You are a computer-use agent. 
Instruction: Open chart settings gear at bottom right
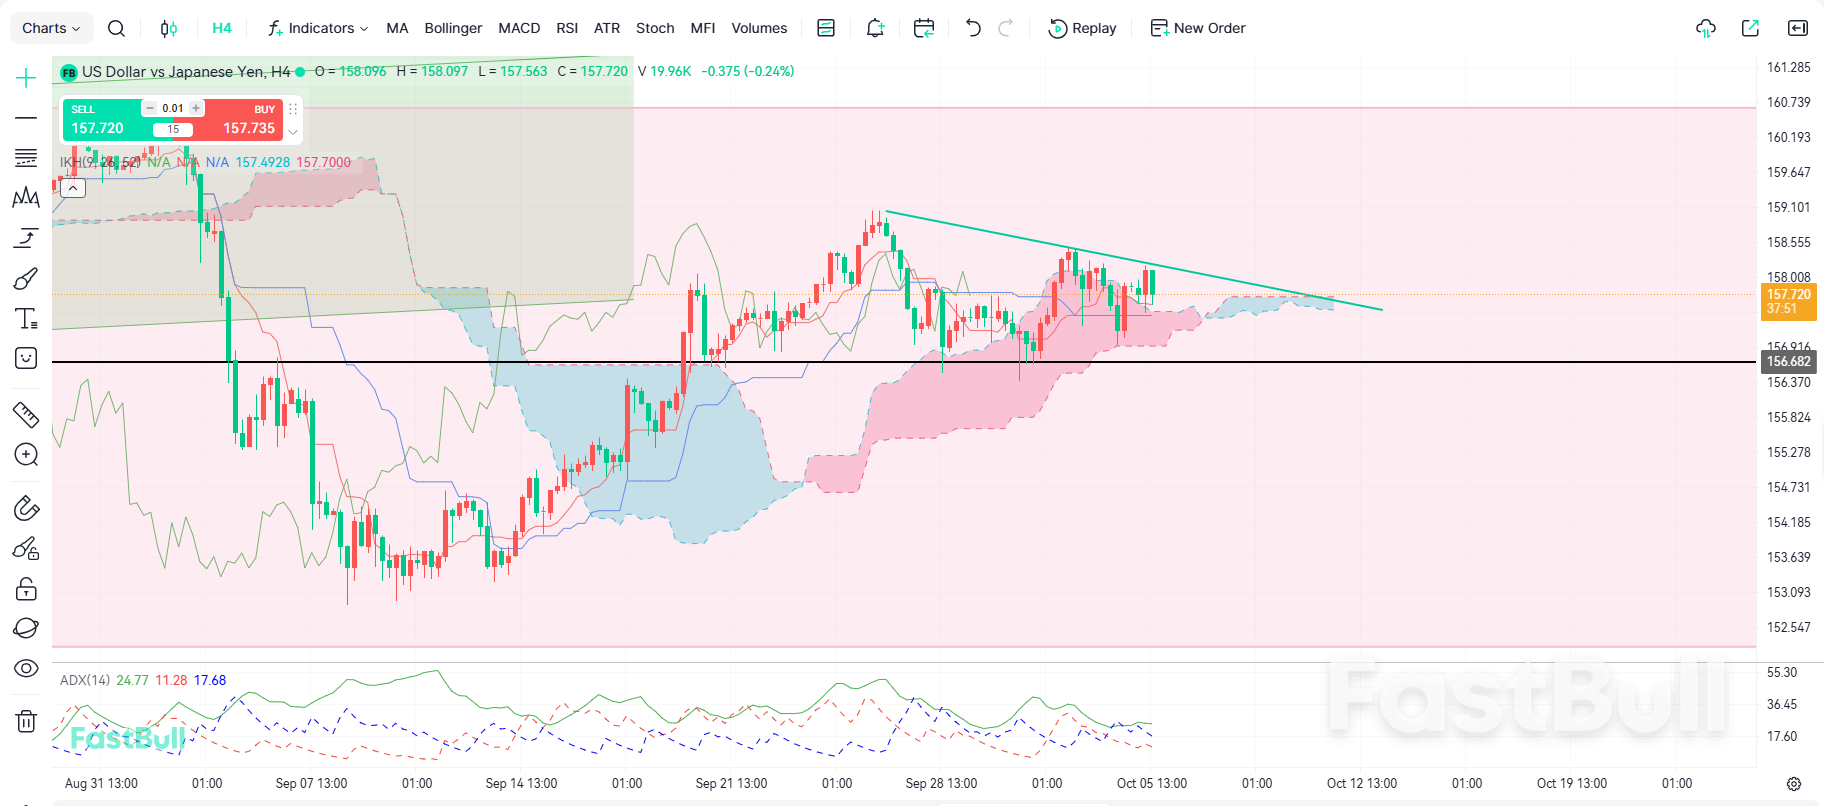tap(1794, 784)
